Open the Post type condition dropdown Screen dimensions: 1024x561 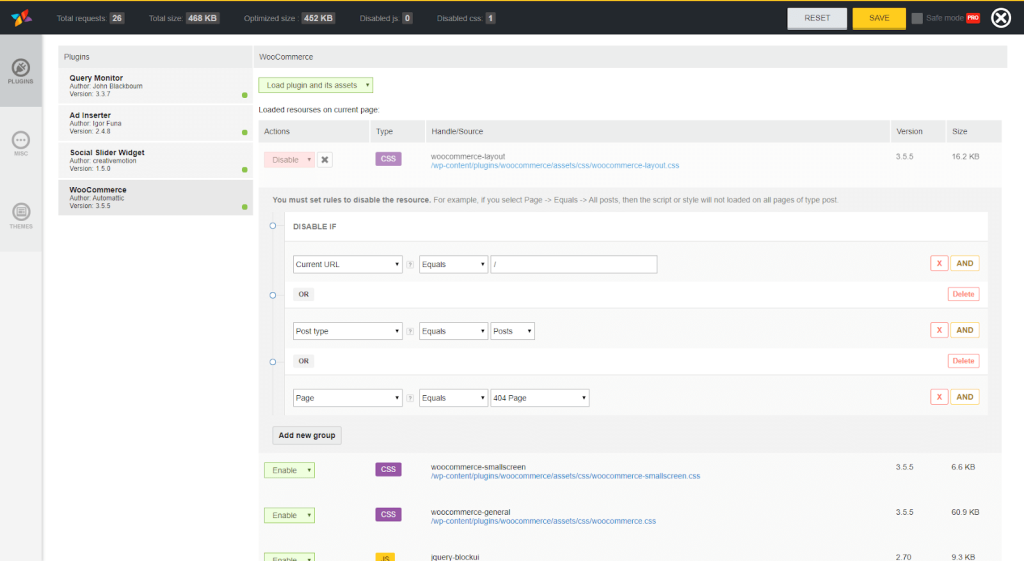[x=347, y=331]
